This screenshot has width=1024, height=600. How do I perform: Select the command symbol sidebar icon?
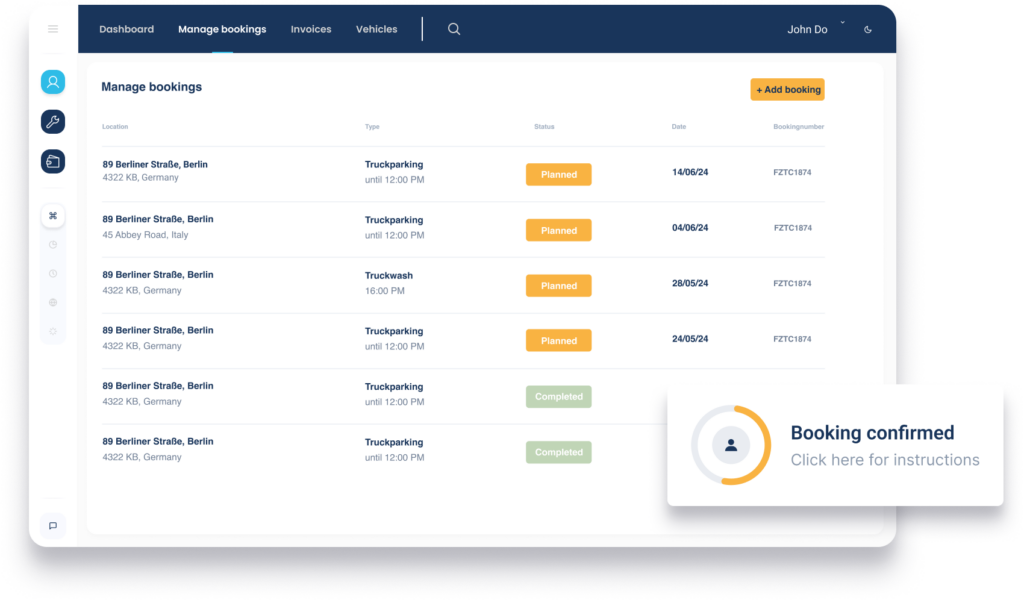click(53, 216)
